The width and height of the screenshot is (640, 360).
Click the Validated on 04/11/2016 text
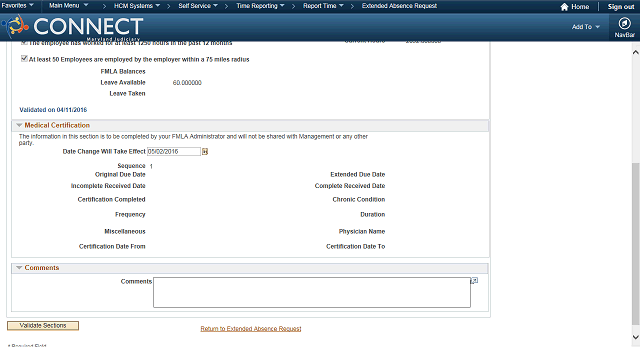[x=53, y=110]
